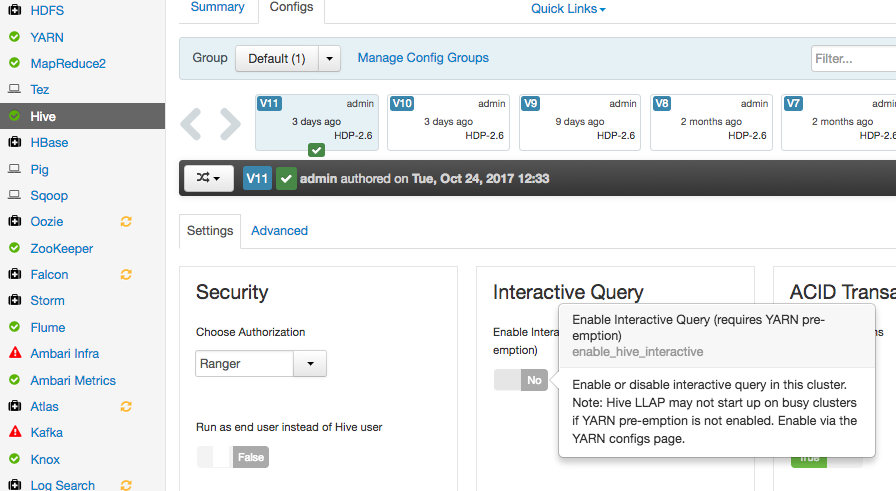Click the Falcon restart-required refresh icon

(126, 274)
